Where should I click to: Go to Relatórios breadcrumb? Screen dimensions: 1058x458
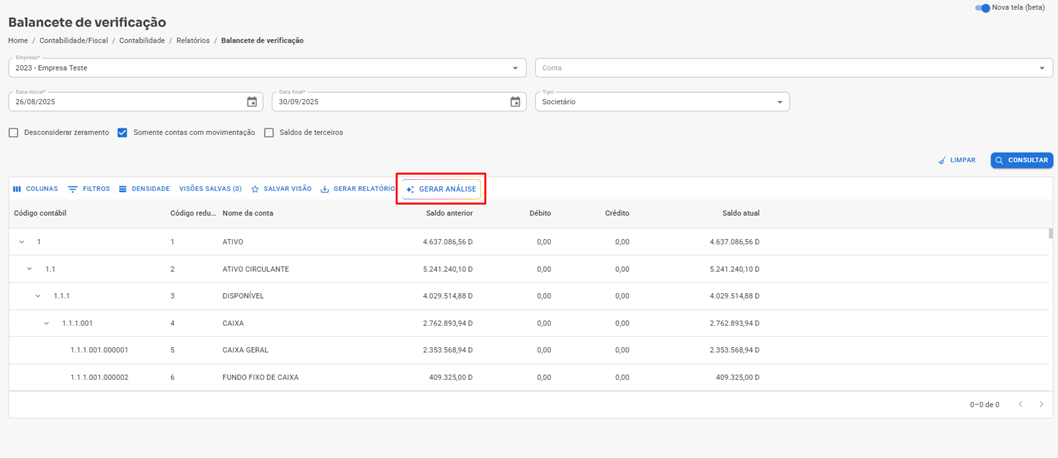(x=193, y=40)
